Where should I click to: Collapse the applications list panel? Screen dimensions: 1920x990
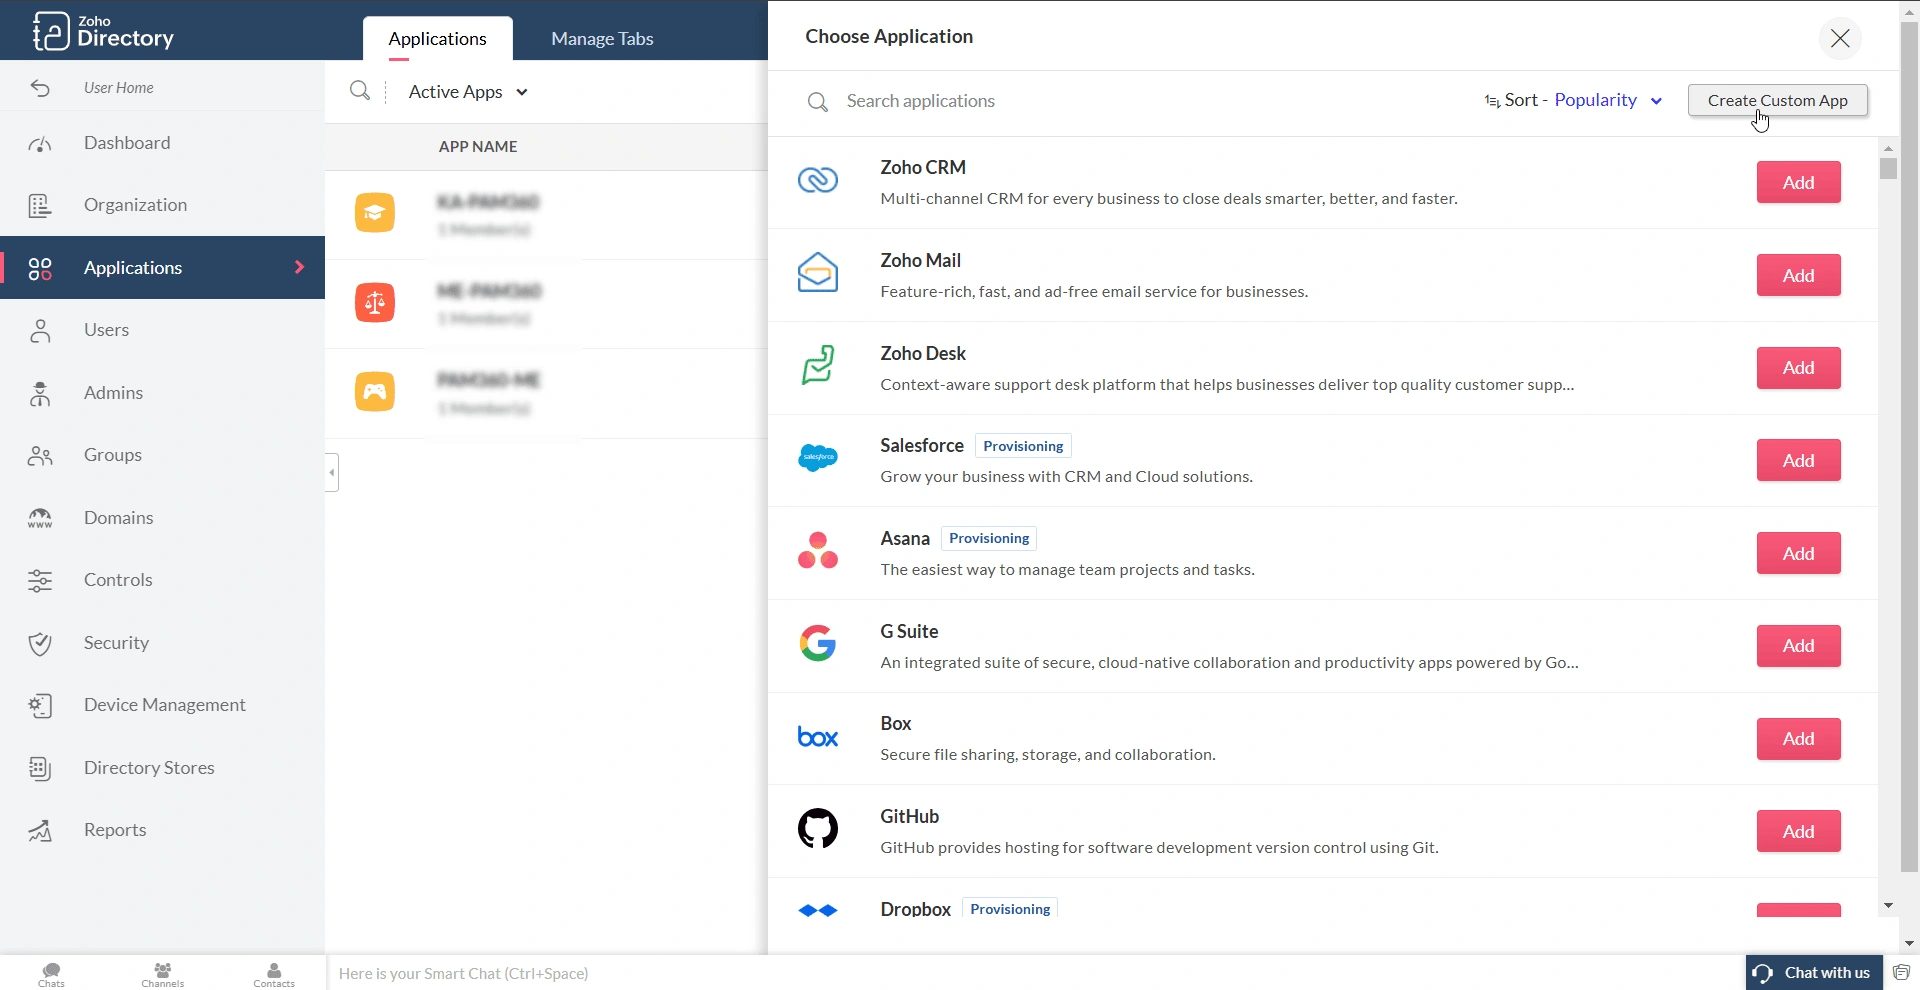tap(330, 472)
